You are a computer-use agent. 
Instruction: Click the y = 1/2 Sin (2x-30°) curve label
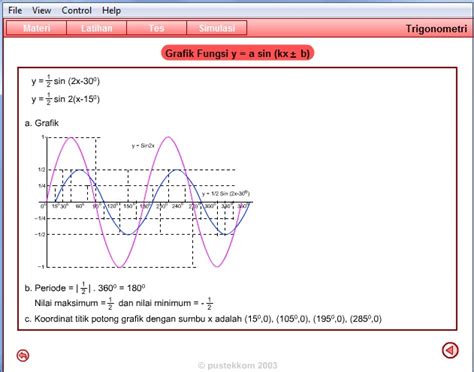point(226,193)
